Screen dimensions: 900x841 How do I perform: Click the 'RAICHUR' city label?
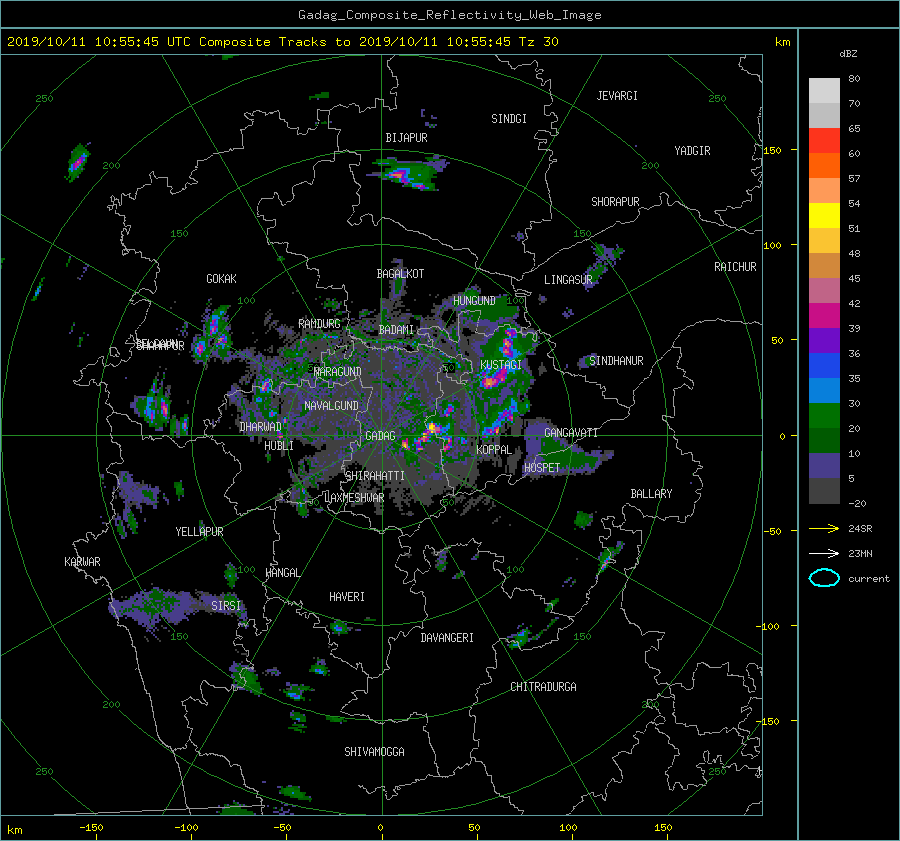click(x=735, y=267)
